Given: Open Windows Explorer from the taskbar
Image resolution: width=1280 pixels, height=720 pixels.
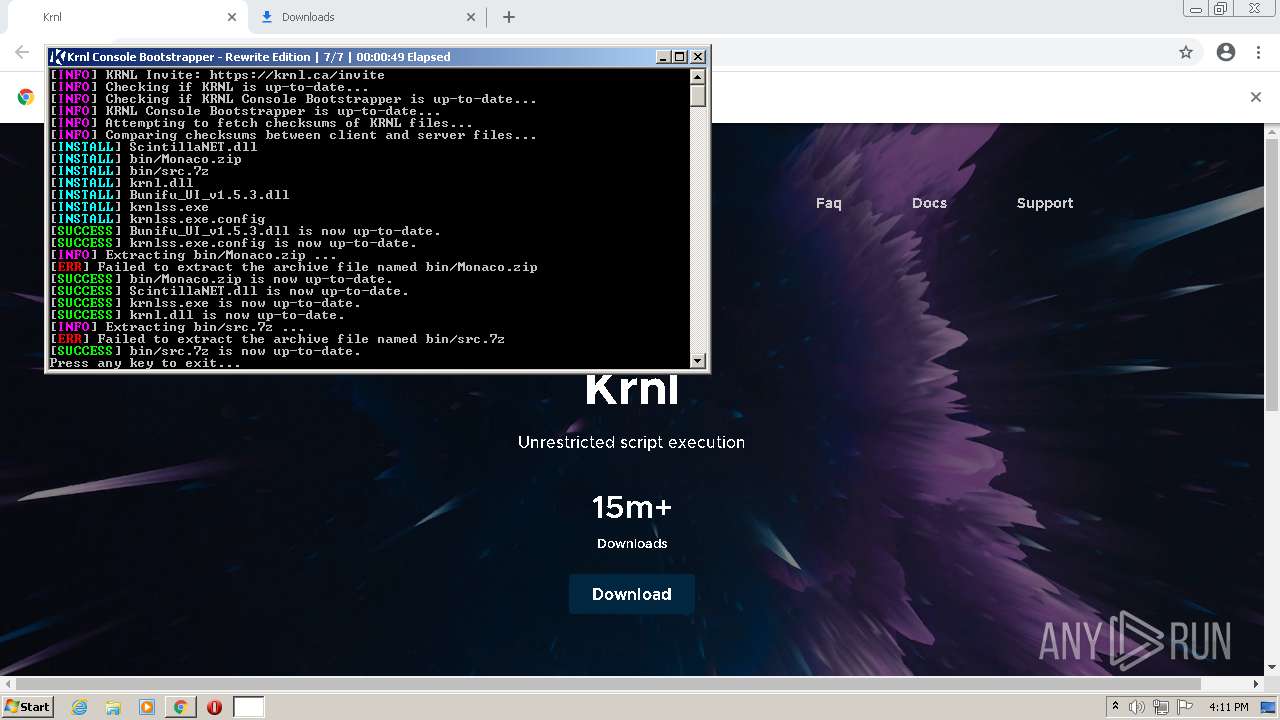Looking at the screenshot, I should pyautogui.click(x=113, y=707).
